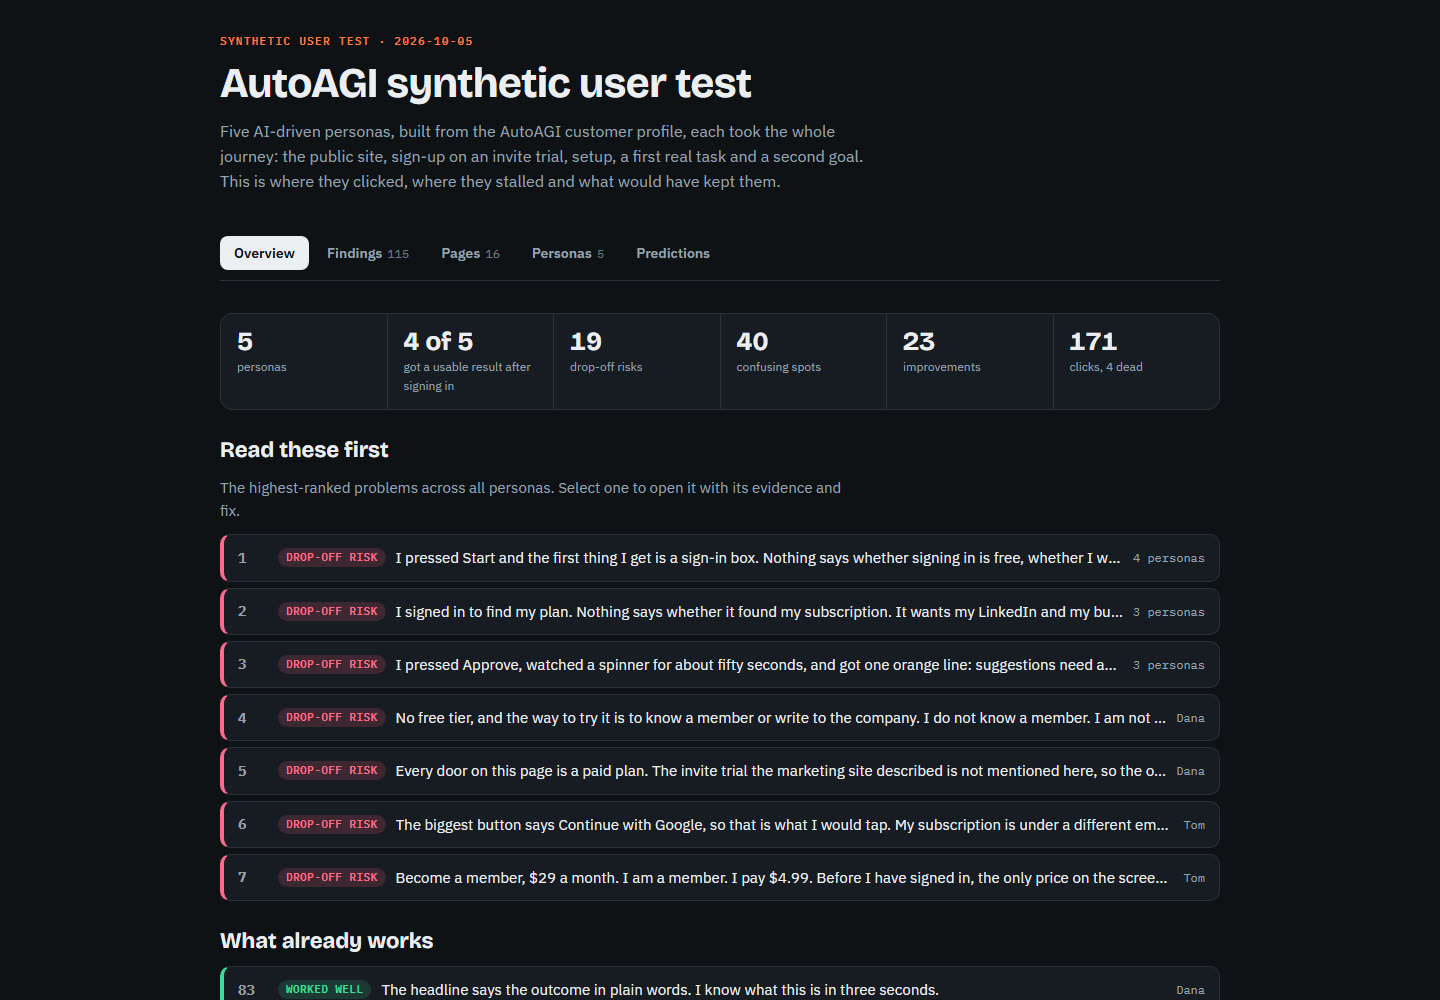This screenshot has height=1000, width=1440.
Task: Open the Overview tab
Action: (264, 253)
